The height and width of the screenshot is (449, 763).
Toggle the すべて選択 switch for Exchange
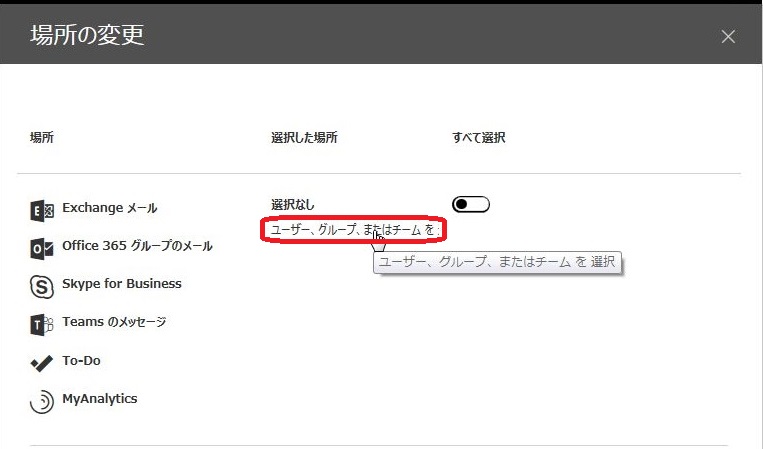point(470,205)
